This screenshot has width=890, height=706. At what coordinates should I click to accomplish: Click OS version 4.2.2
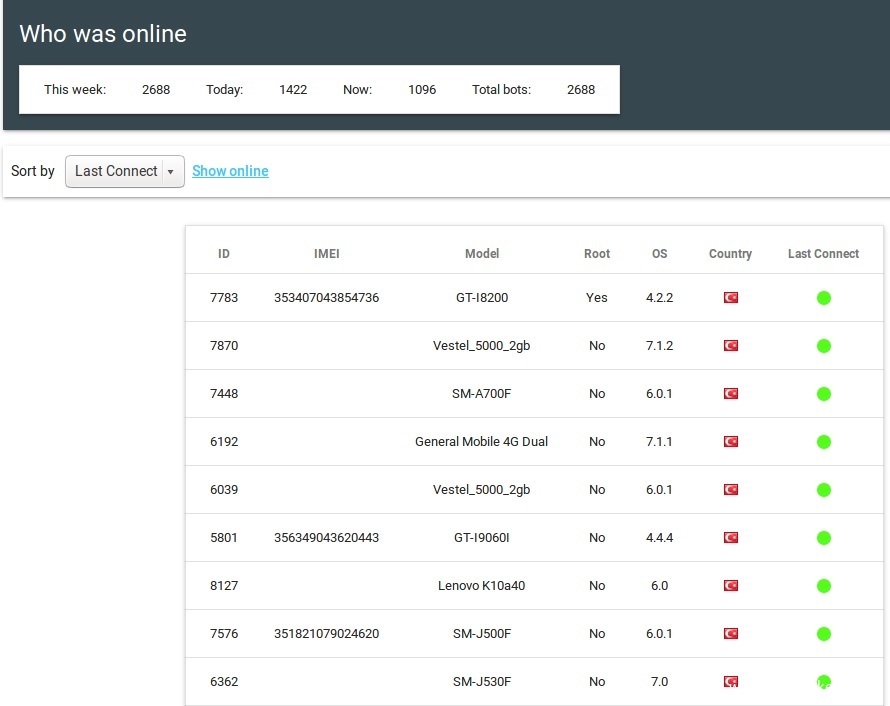(660, 298)
